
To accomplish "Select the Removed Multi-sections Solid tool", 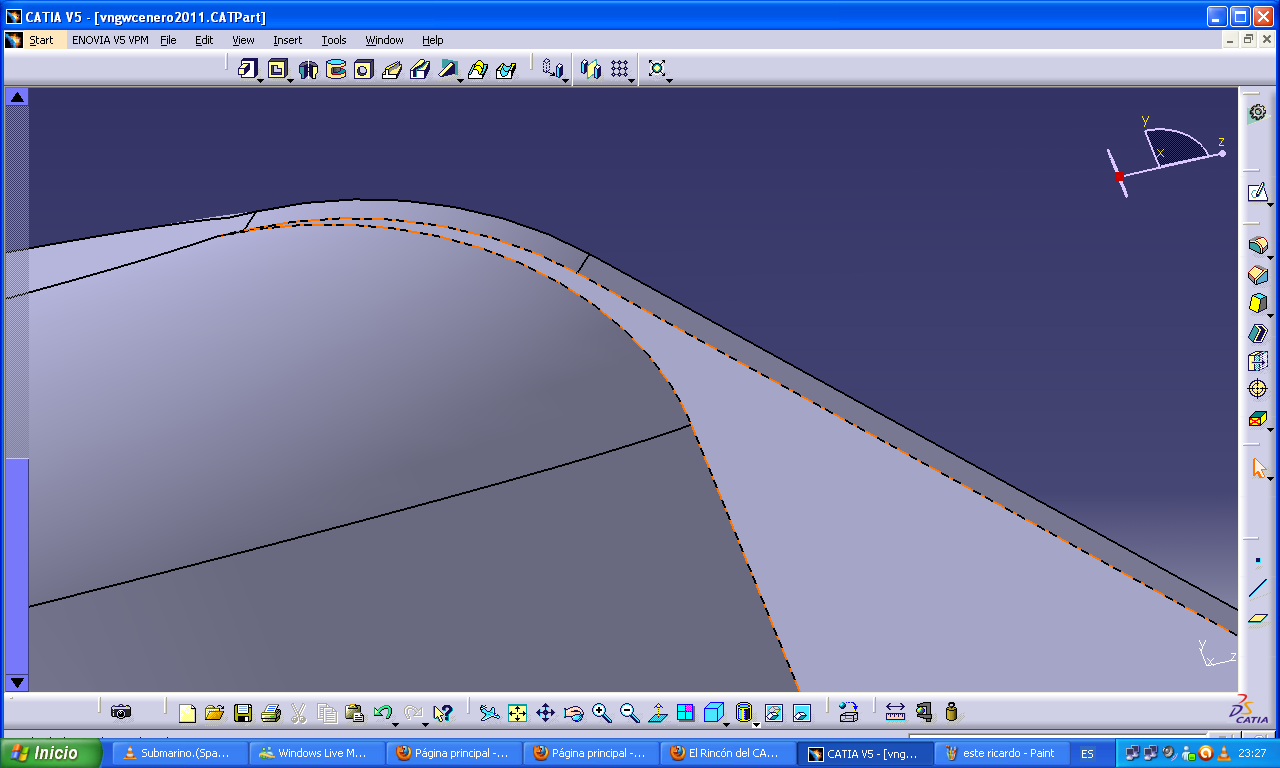I will click(x=506, y=69).
